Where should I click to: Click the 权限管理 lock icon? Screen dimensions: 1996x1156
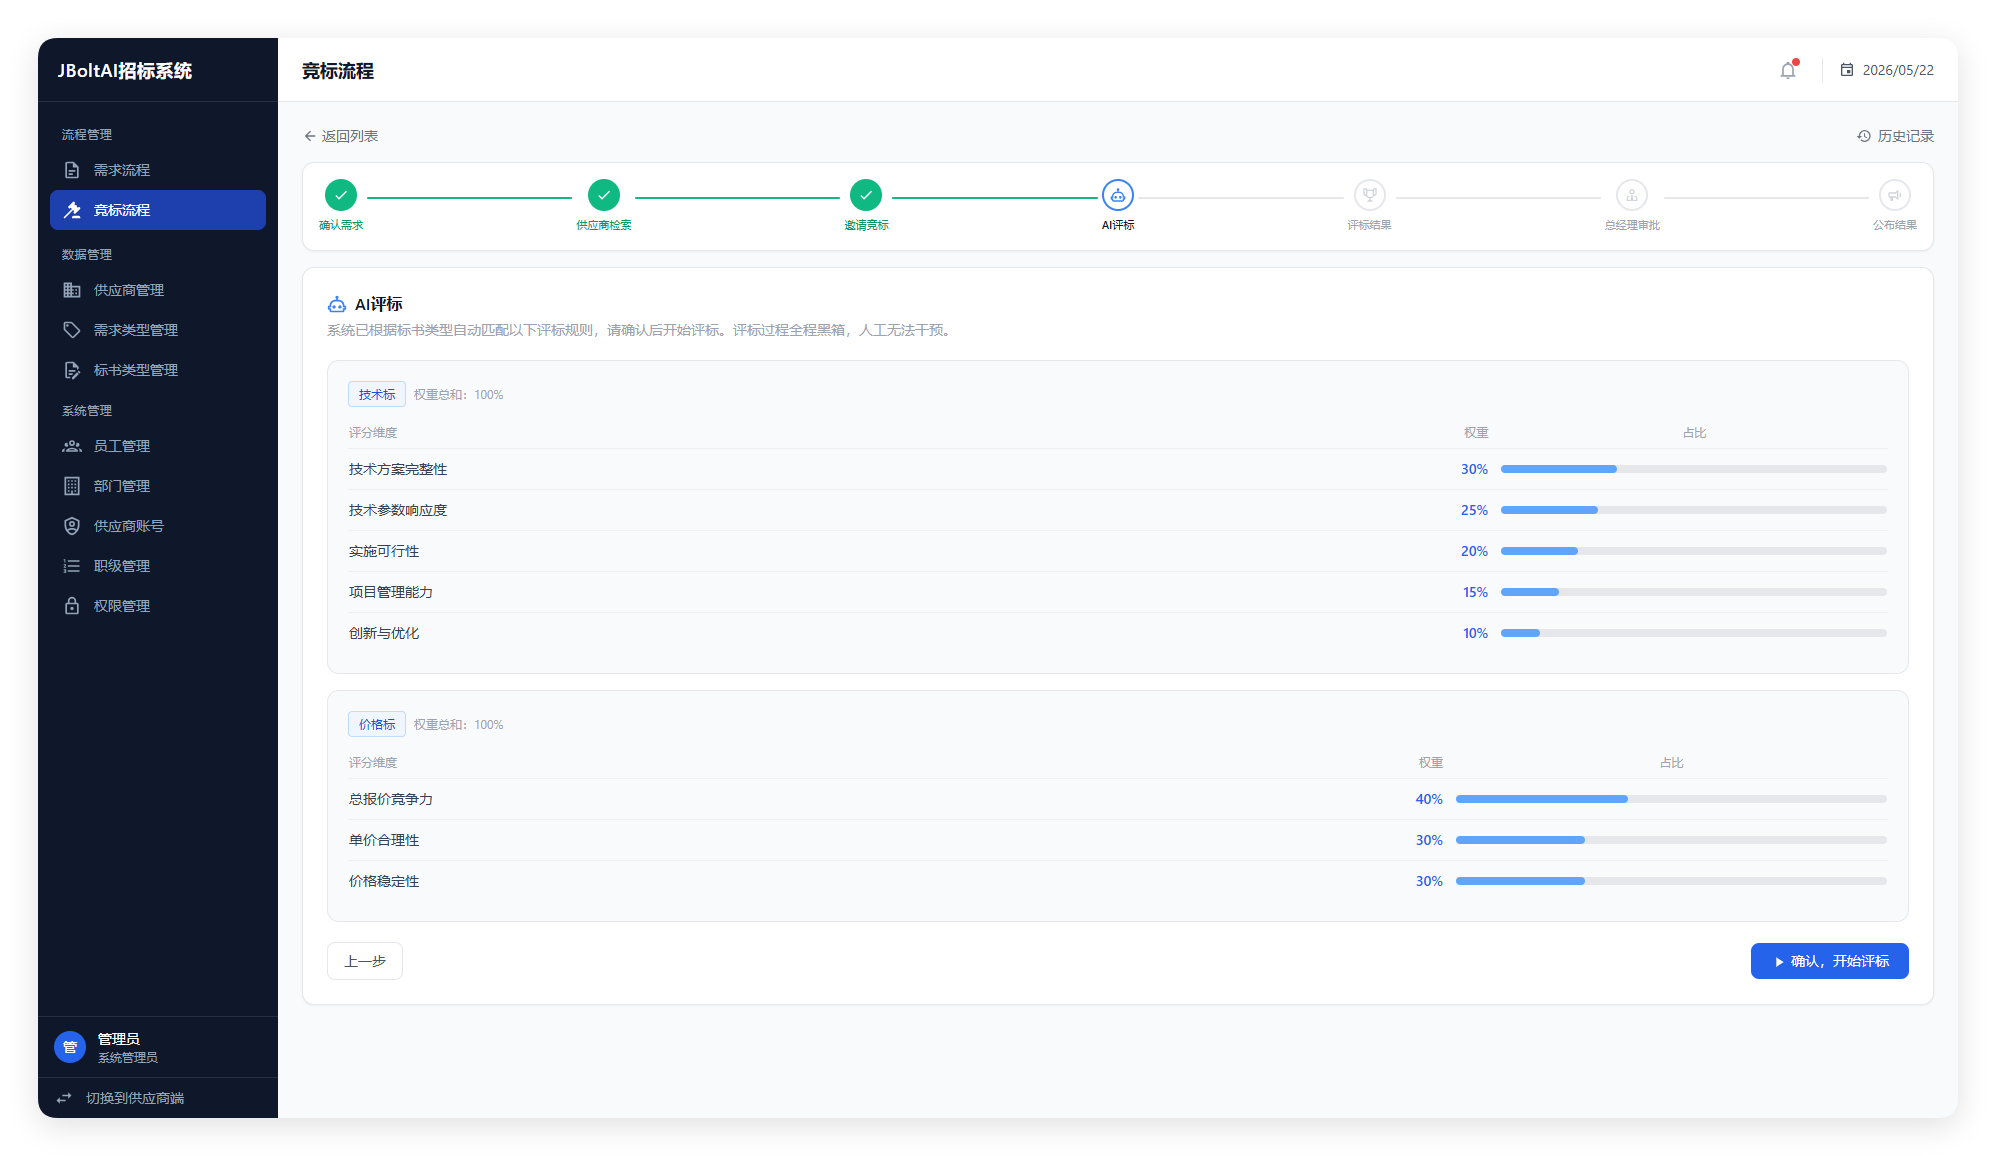point(72,606)
